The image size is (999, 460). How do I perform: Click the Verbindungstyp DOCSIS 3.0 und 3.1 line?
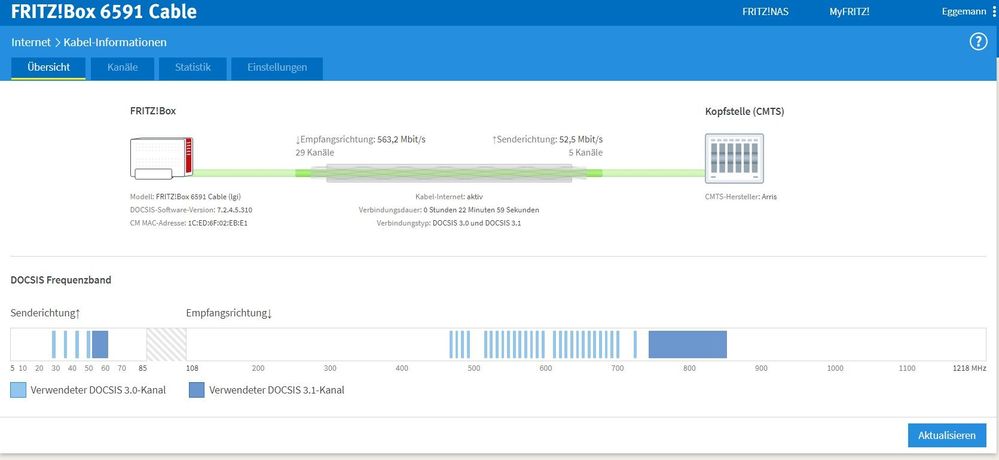449,224
